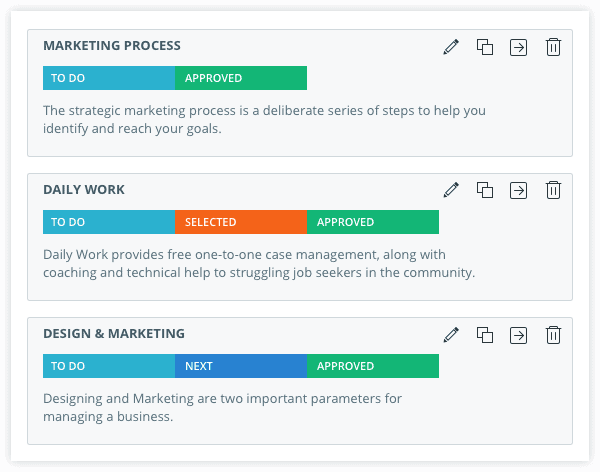Click the Design & Marketing description text
This screenshot has width=600, height=472.
click(x=222, y=407)
